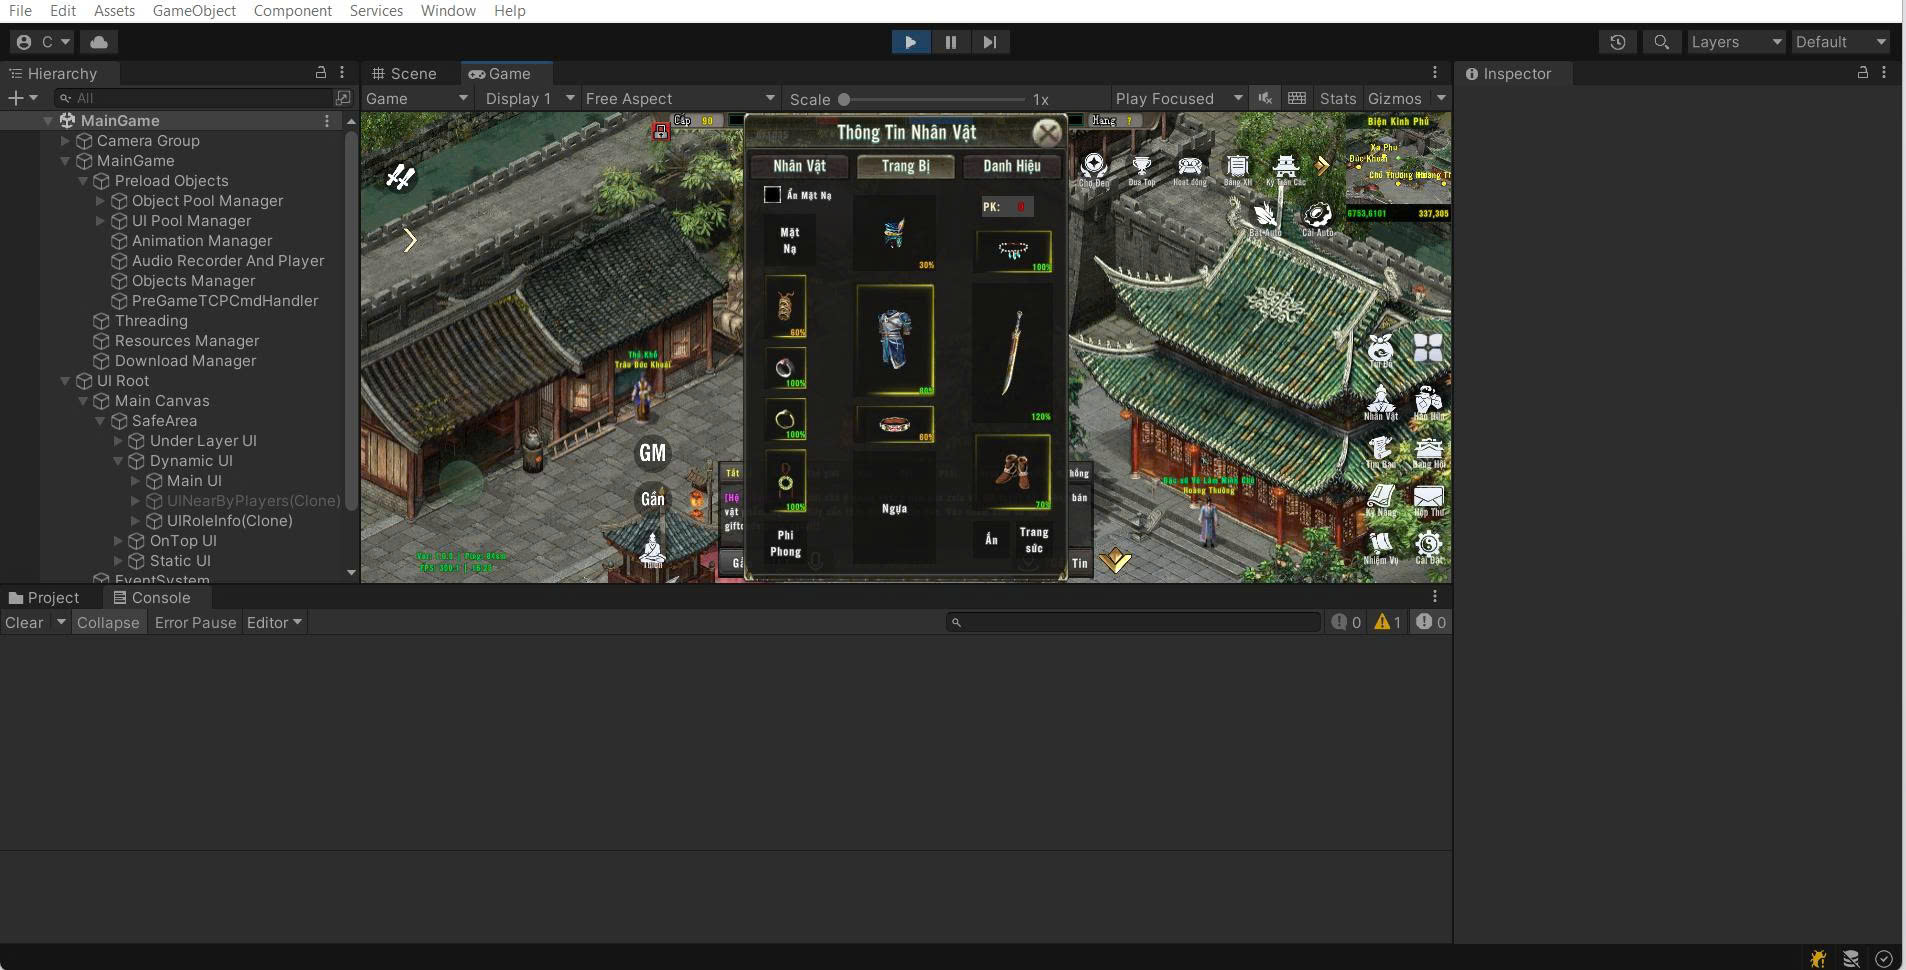Open the Cài Auto gear icon
The height and width of the screenshot is (970, 1906).
click(x=1317, y=218)
